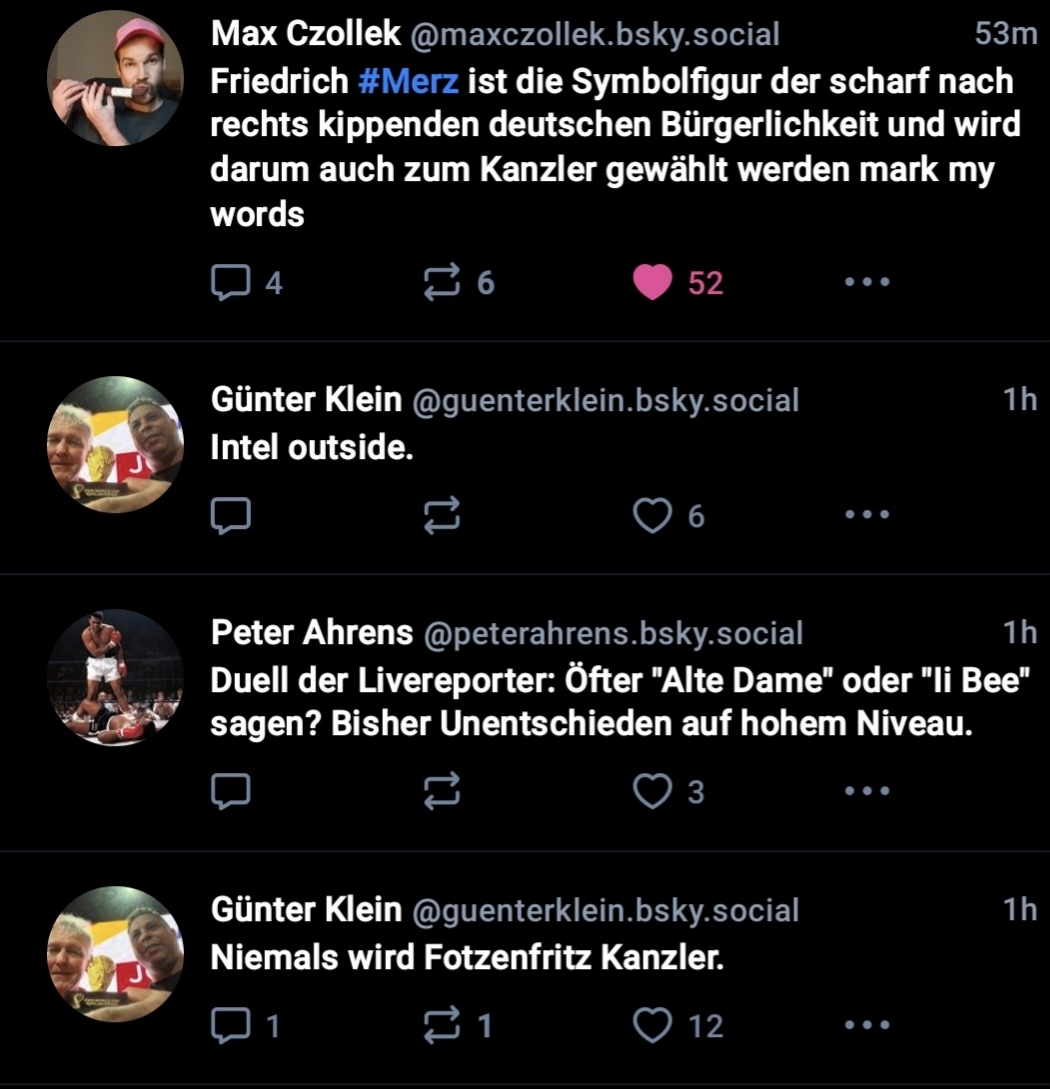Open the "Intel outside." post text
The height and width of the screenshot is (1089, 1050).
(311, 449)
